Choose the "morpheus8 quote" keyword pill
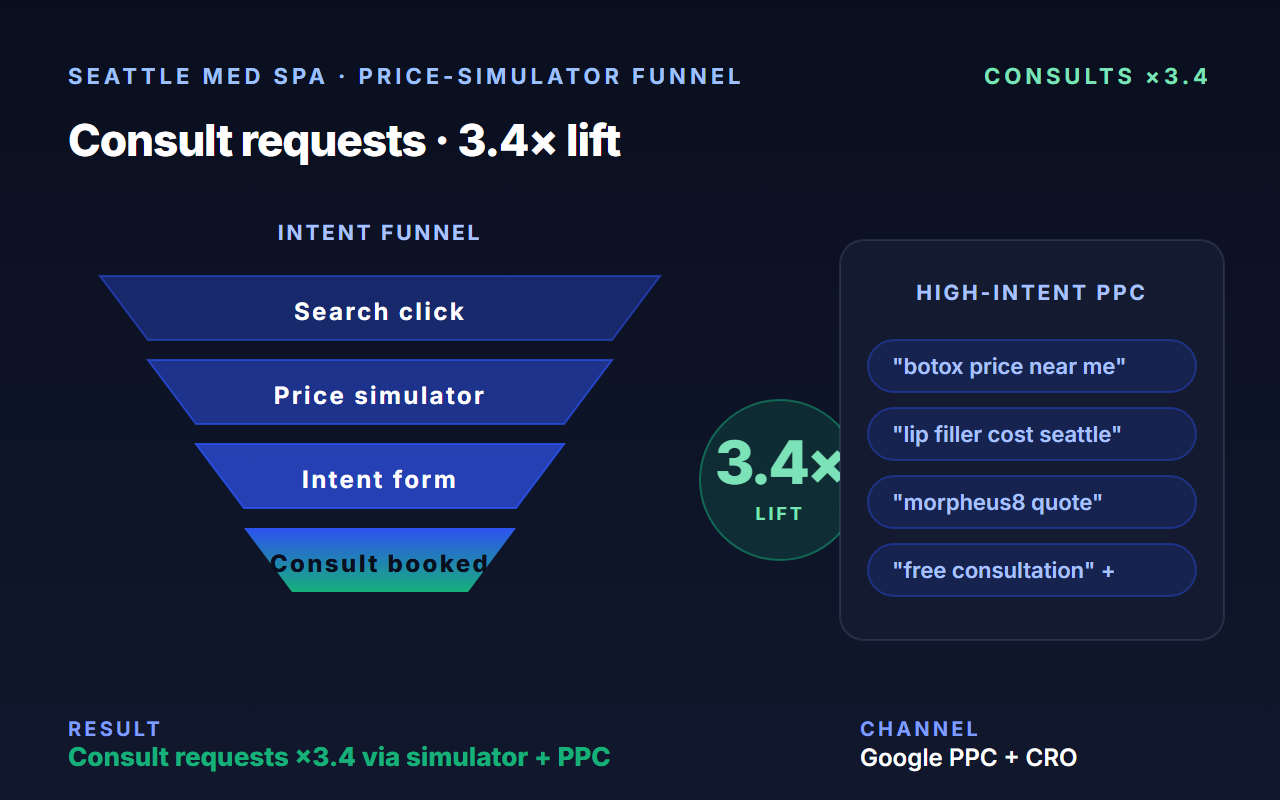This screenshot has height=800, width=1280. pyautogui.click(x=1032, y=502)
